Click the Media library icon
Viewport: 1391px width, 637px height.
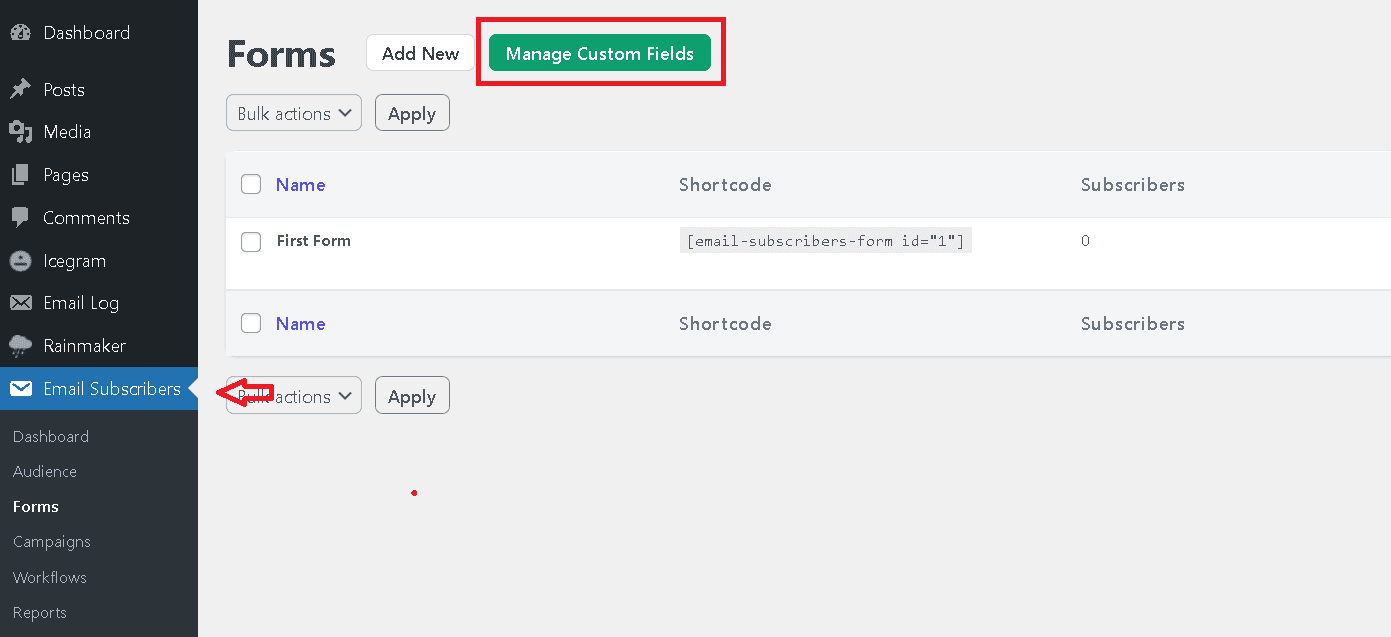click(20, 132)
